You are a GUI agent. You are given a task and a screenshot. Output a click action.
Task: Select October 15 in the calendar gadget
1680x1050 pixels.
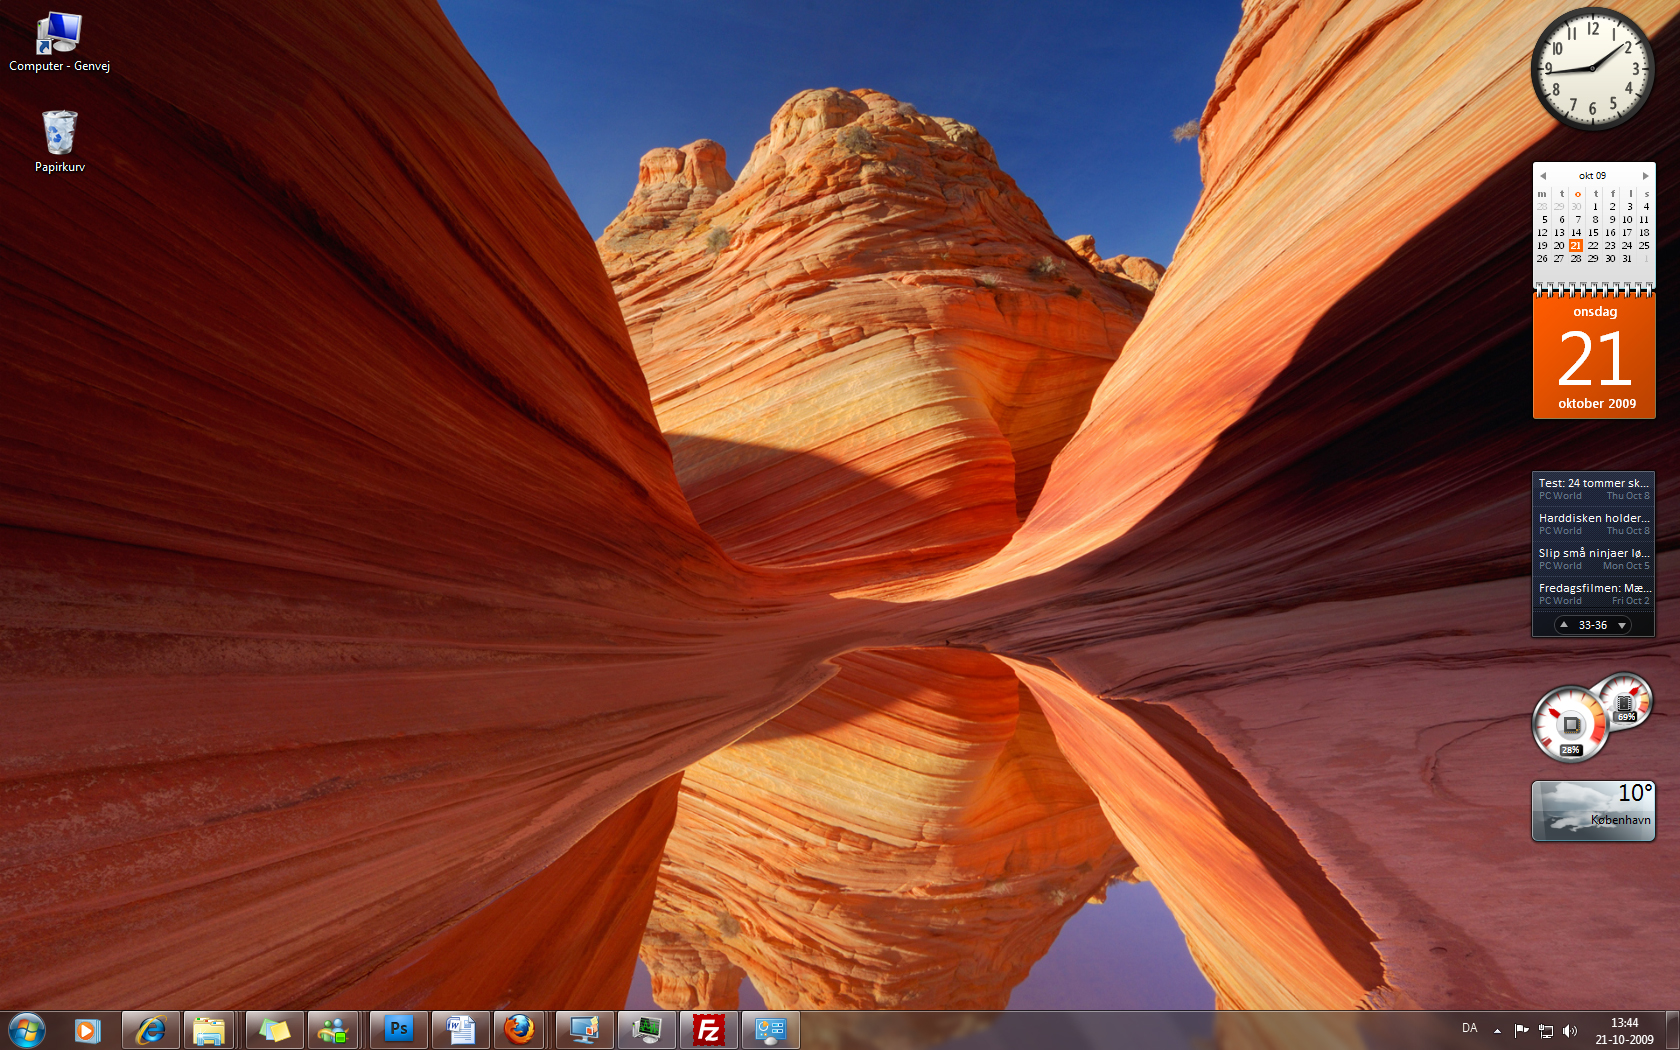point(1593,233)
